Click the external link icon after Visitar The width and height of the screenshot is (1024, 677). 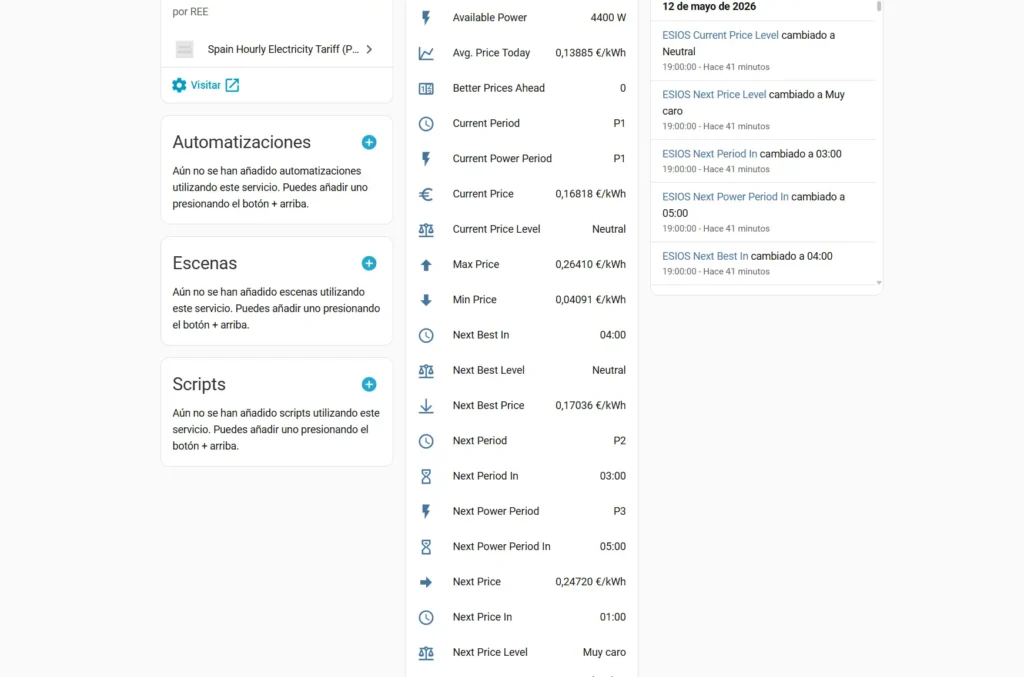tap(232, 85)
